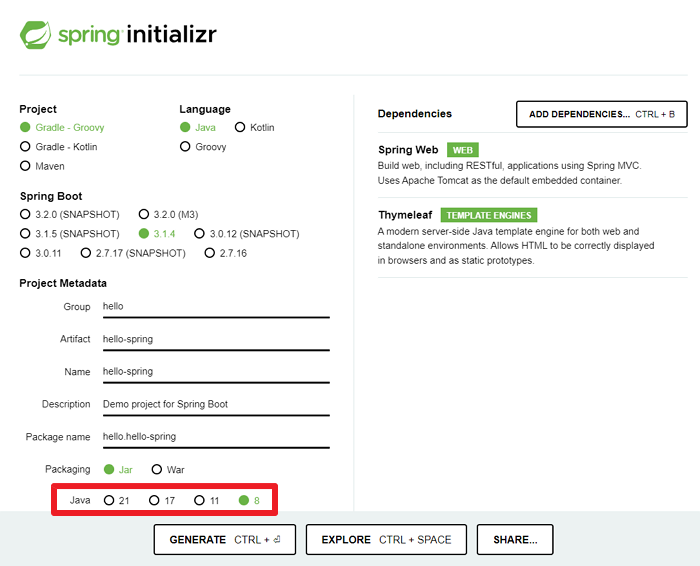The image size is (700, 566).
Task: Click the SHARE... button
Action: 515,540
